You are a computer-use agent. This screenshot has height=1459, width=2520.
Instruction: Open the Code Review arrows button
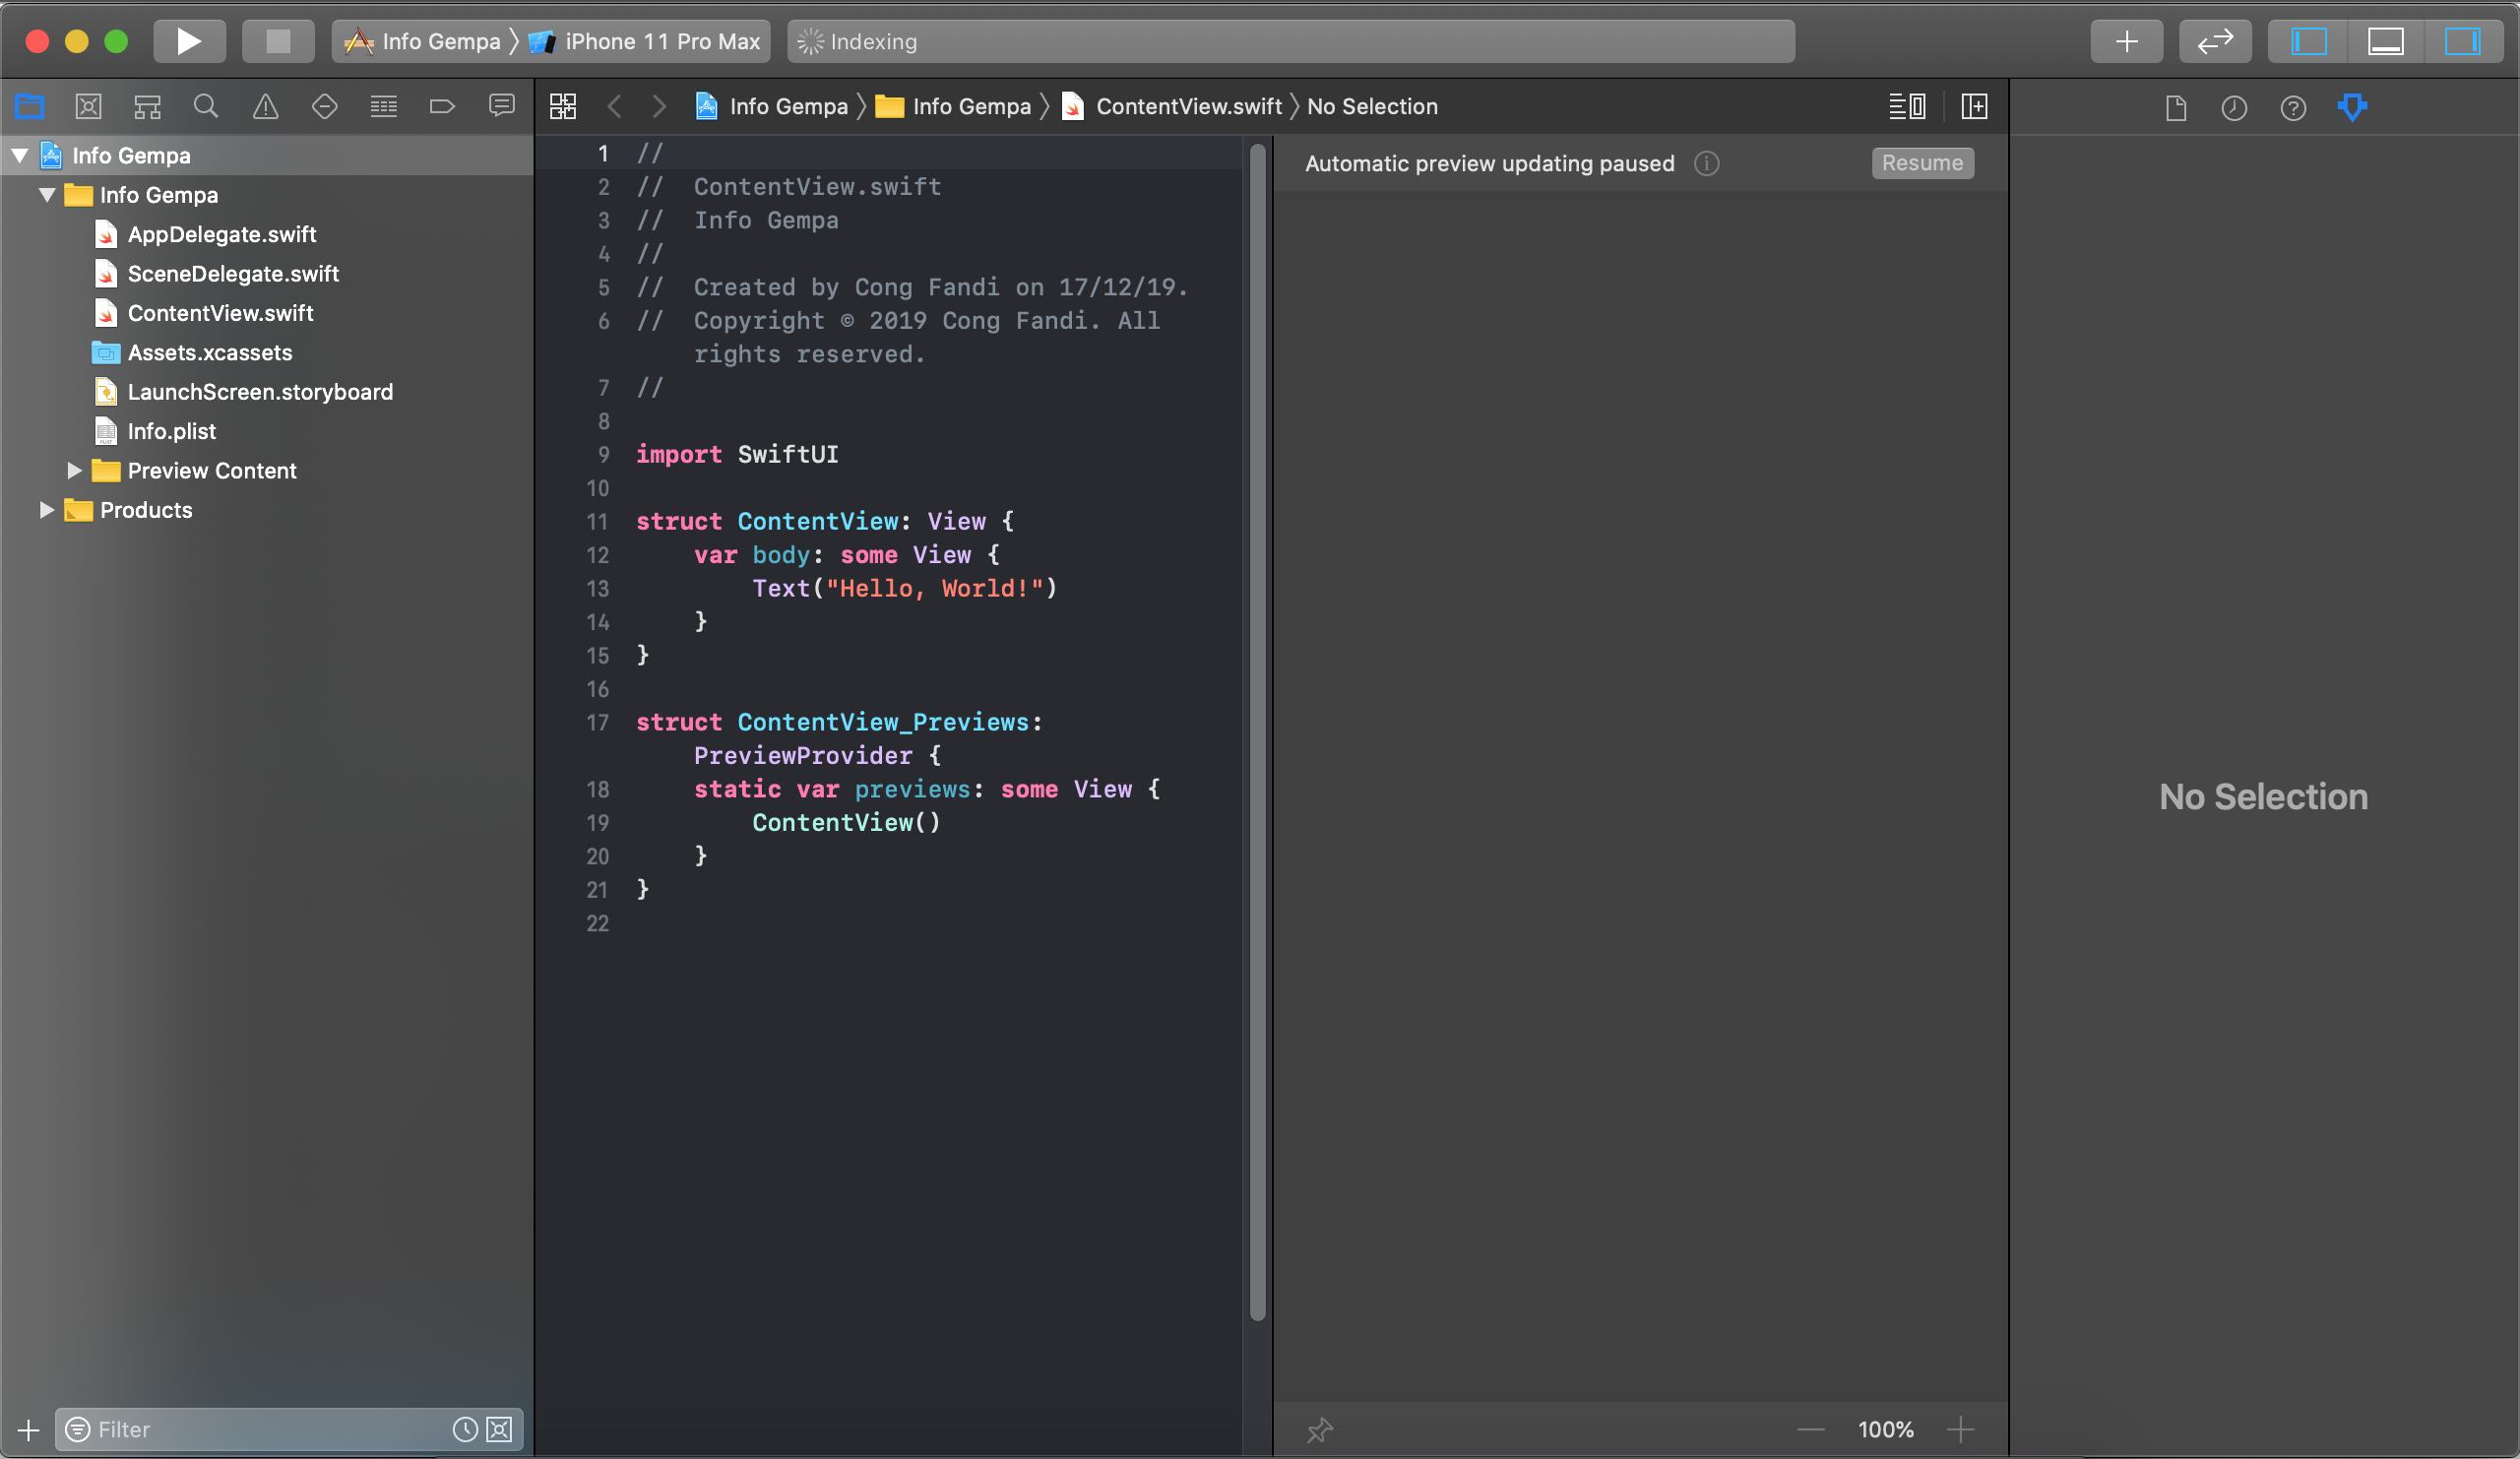point(2214,41)
